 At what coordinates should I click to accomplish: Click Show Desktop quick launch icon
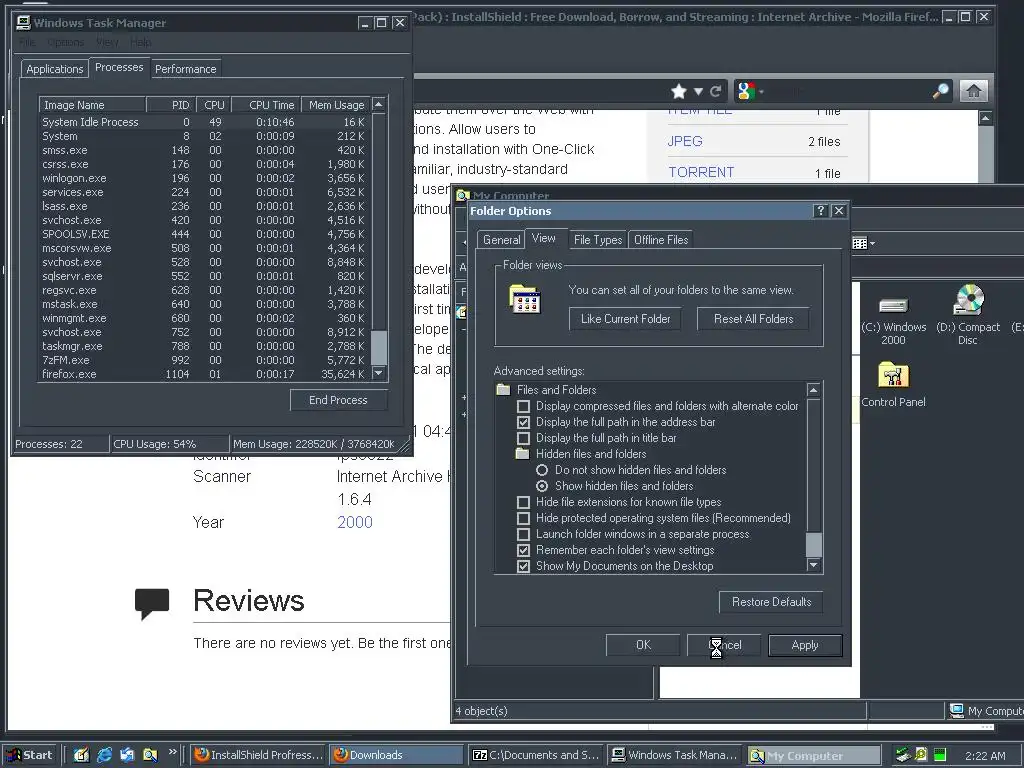[81, 755]
